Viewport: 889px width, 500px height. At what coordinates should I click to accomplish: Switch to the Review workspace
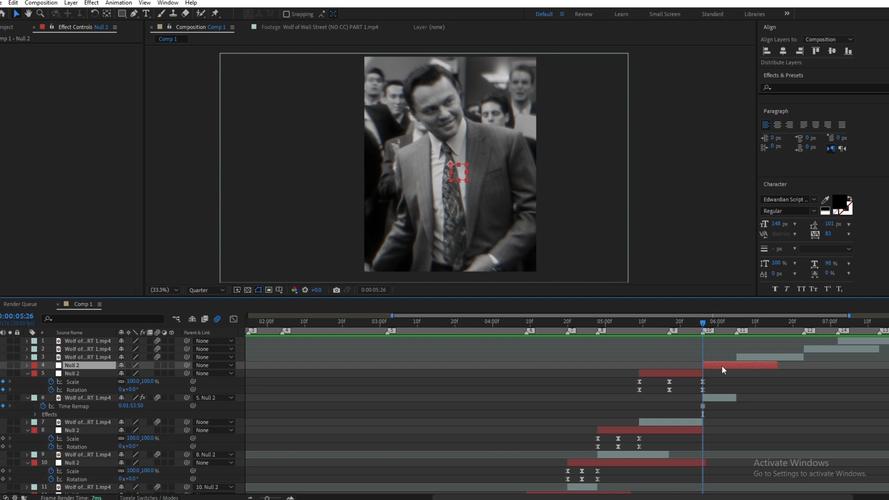[x=583, y=14]
